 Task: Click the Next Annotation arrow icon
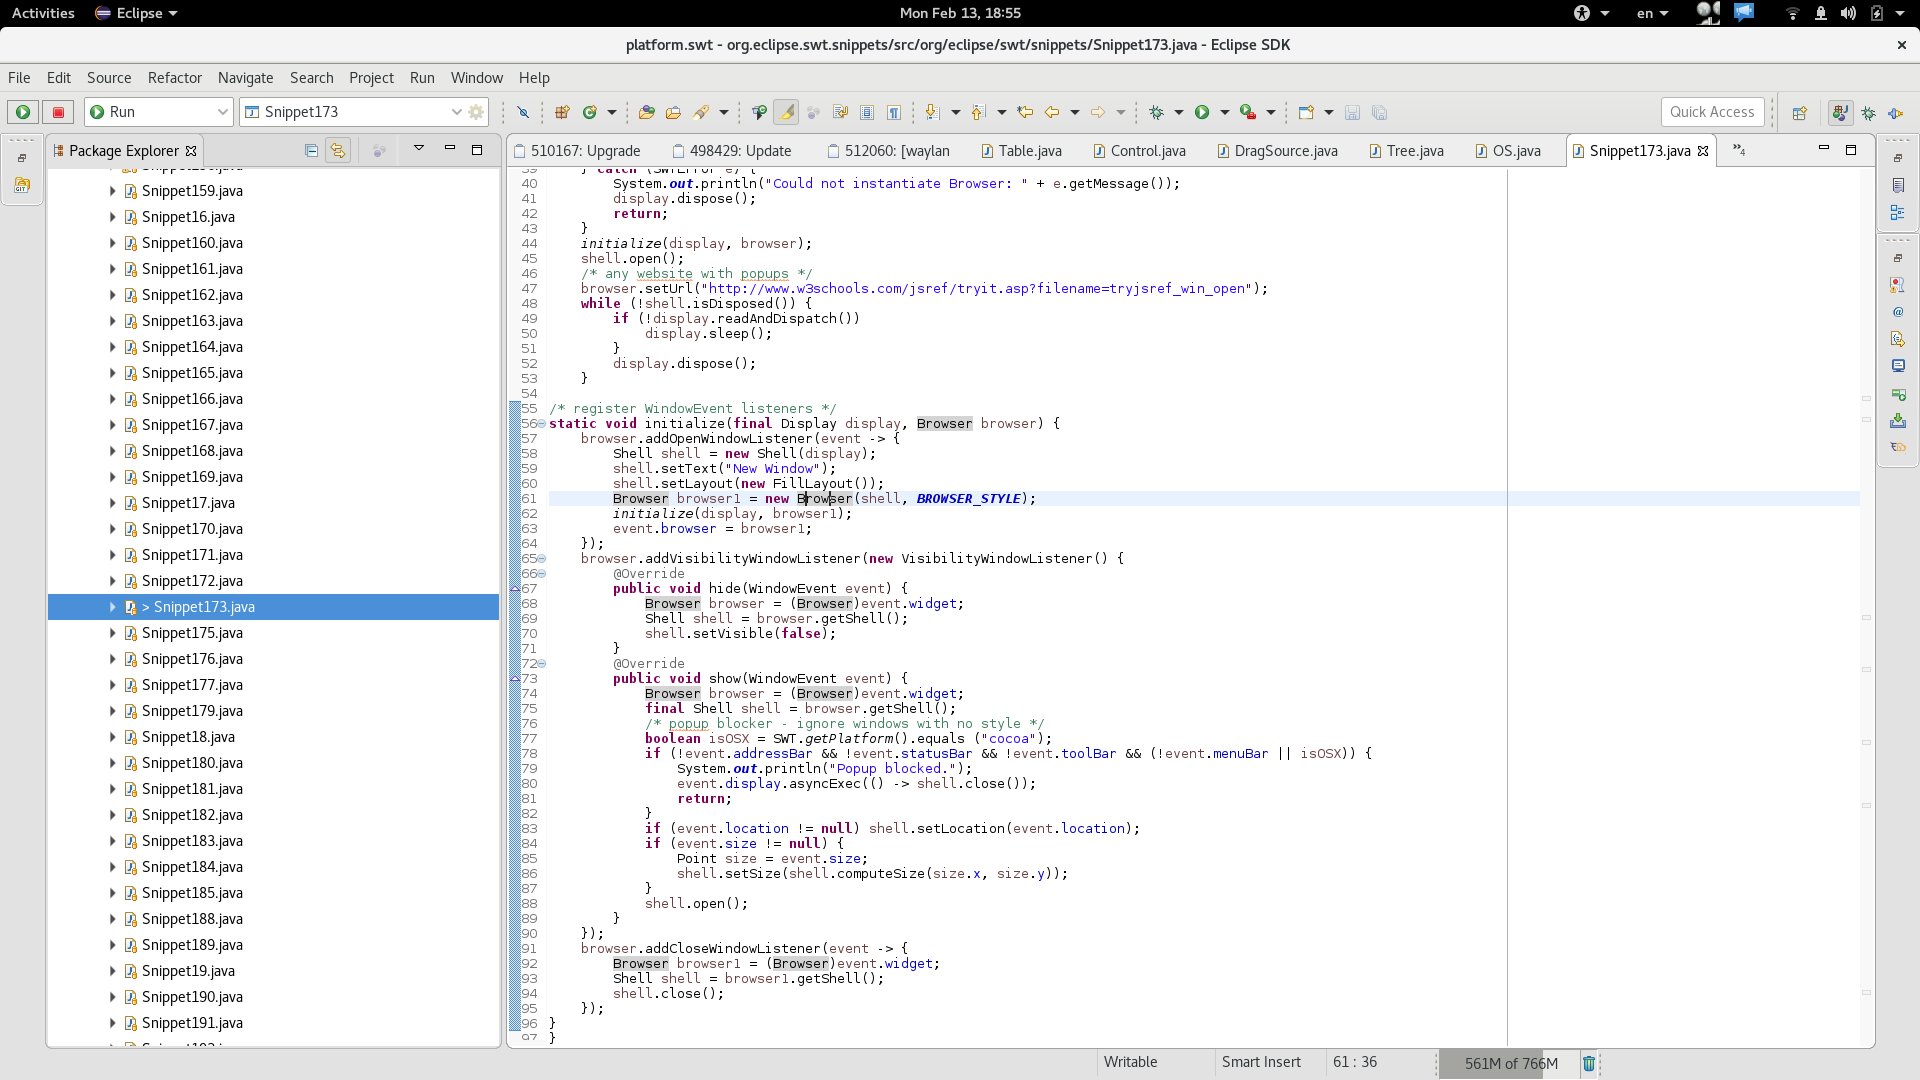pyautogui.click(x=932, y=112)
